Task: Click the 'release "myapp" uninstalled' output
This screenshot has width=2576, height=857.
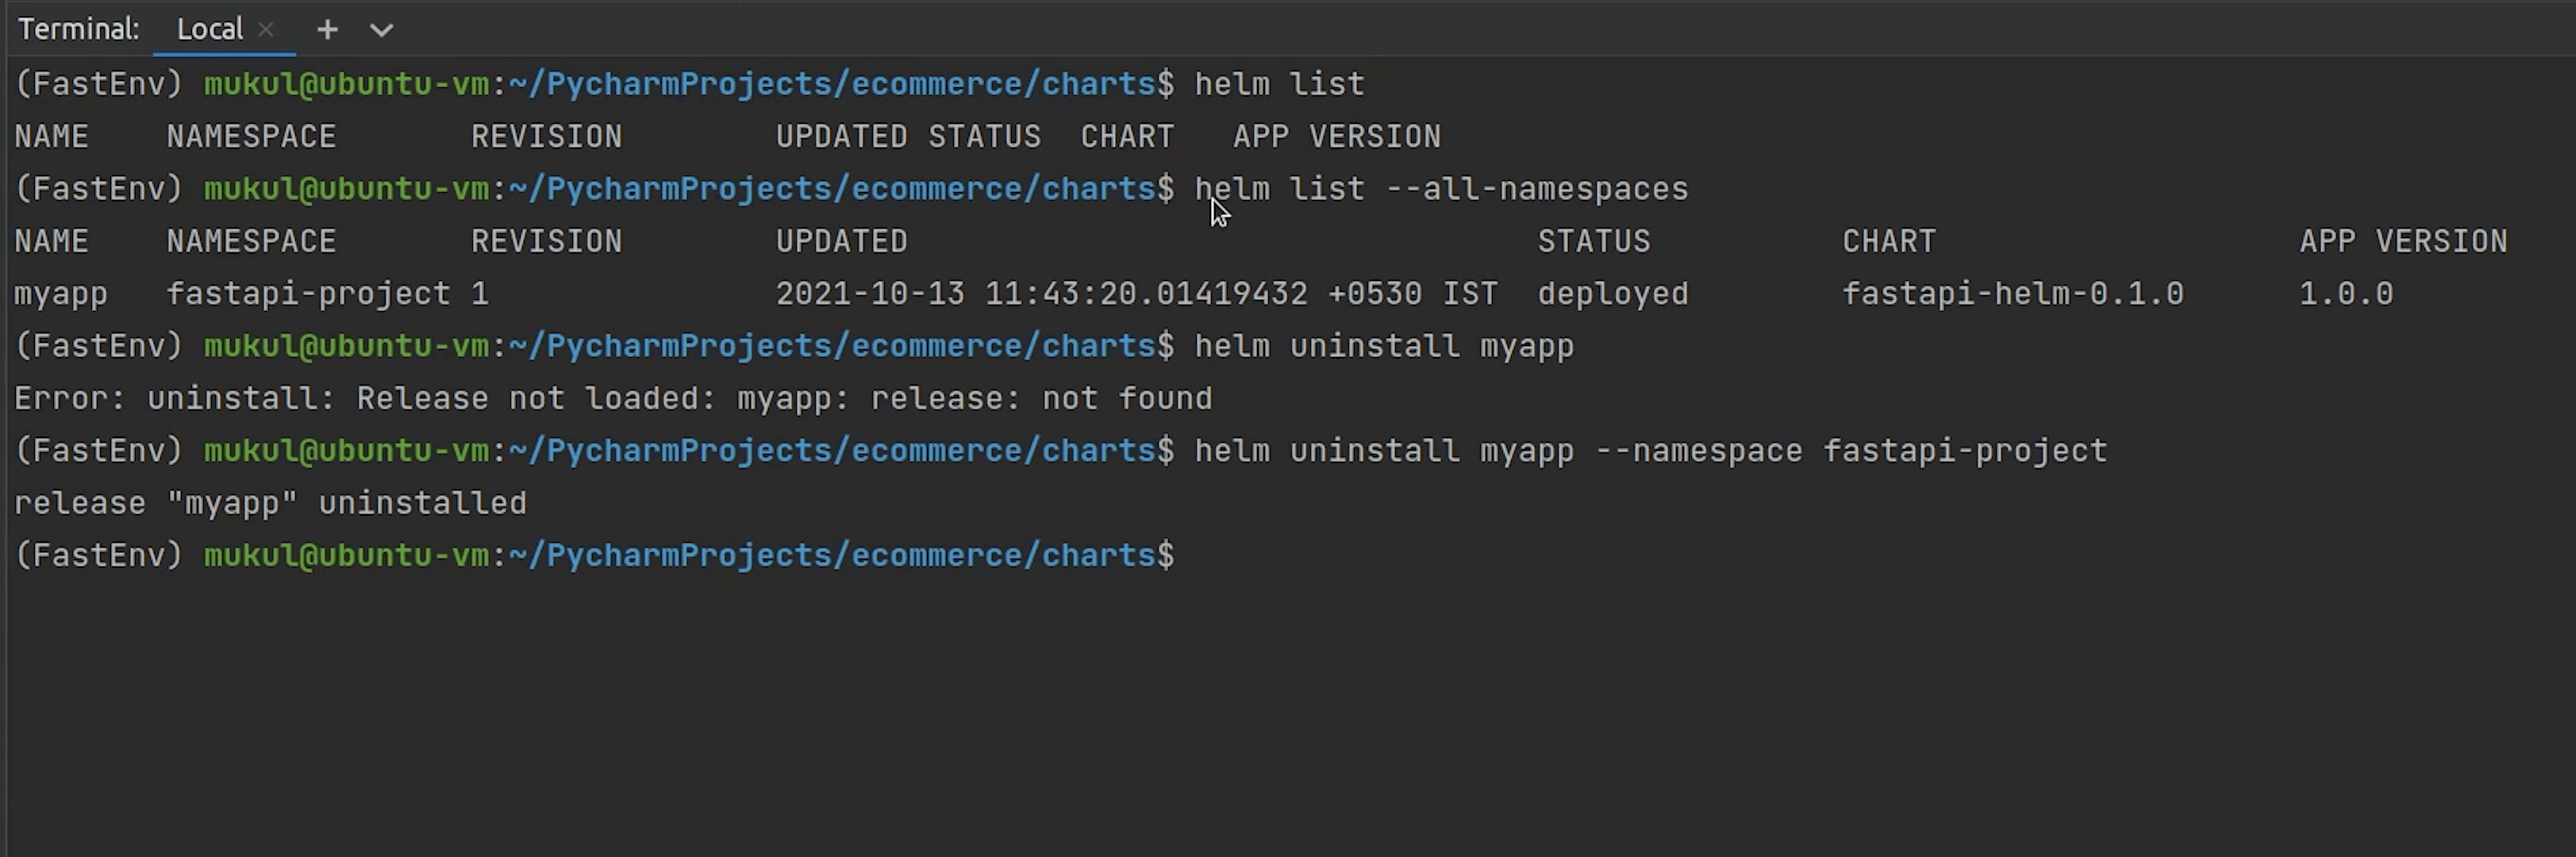Action: [x=270, y=503]
